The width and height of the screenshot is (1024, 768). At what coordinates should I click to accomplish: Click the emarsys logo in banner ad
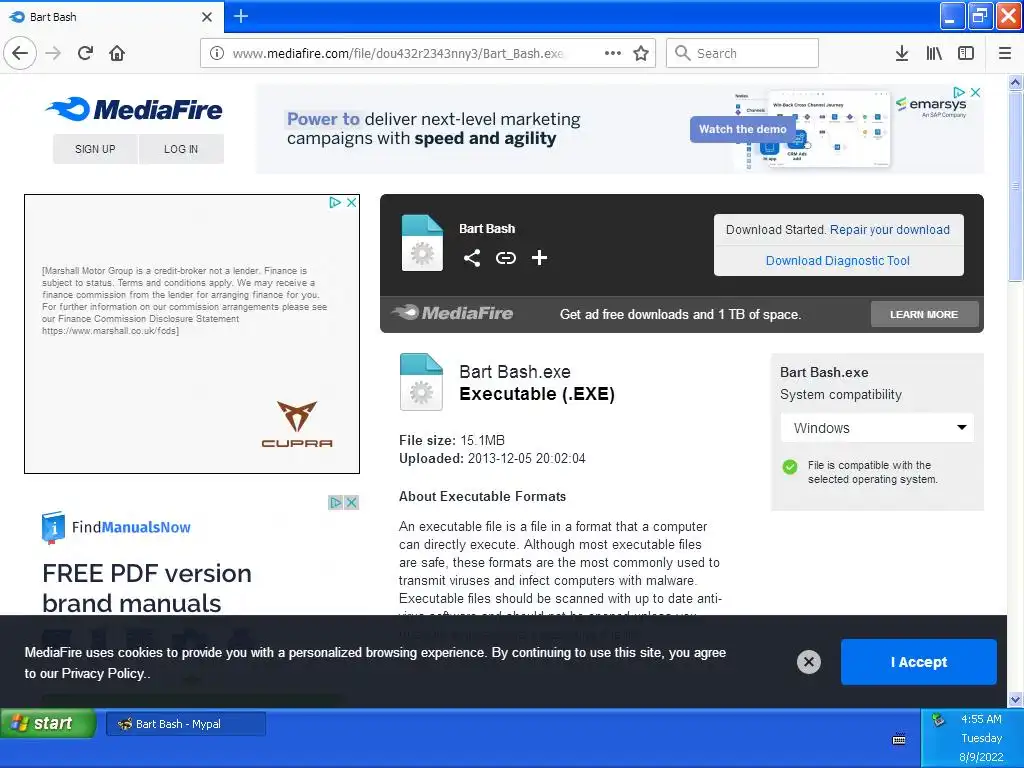(x=931, y=106)
